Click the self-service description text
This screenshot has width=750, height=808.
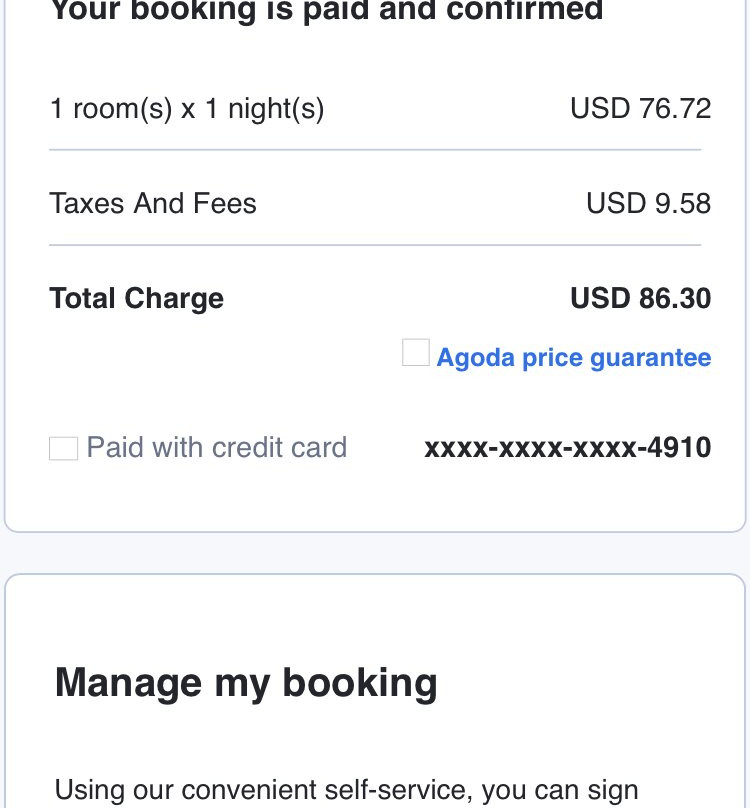(346, 790)
